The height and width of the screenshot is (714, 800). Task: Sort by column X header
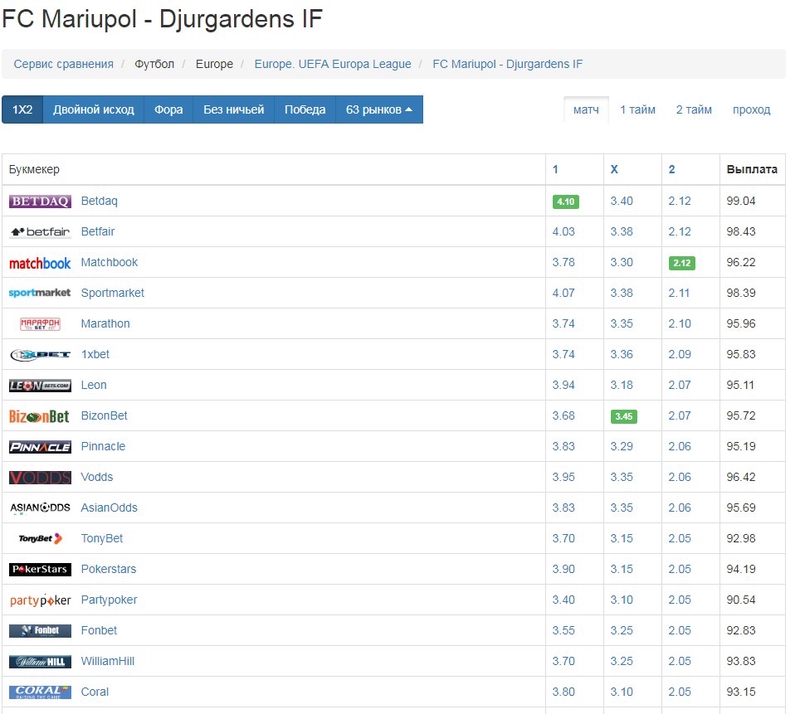614,169
